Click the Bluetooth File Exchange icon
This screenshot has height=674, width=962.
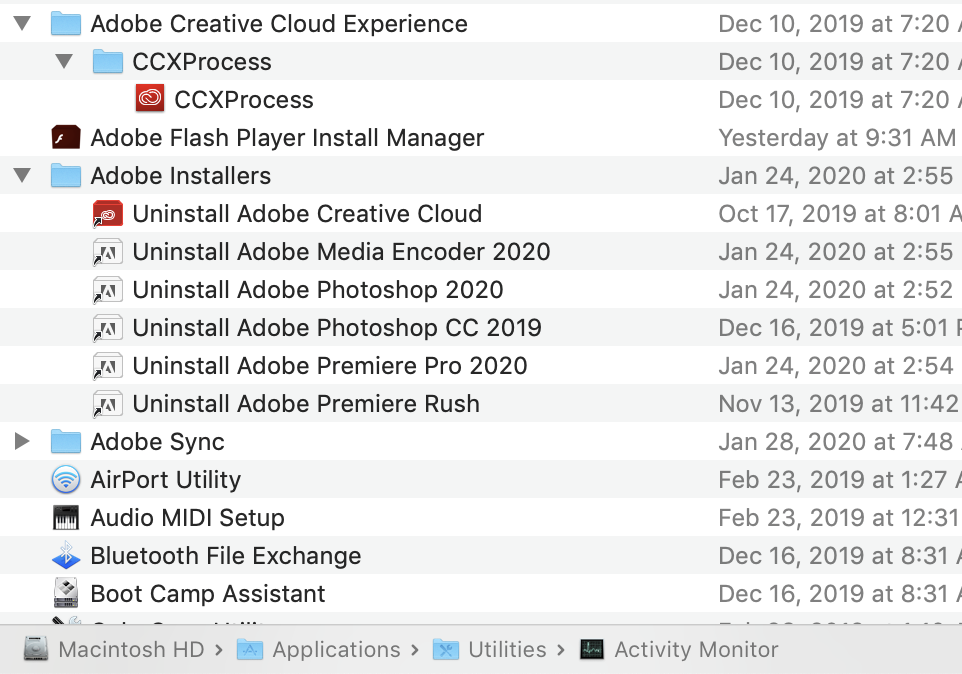click(65, 555)
